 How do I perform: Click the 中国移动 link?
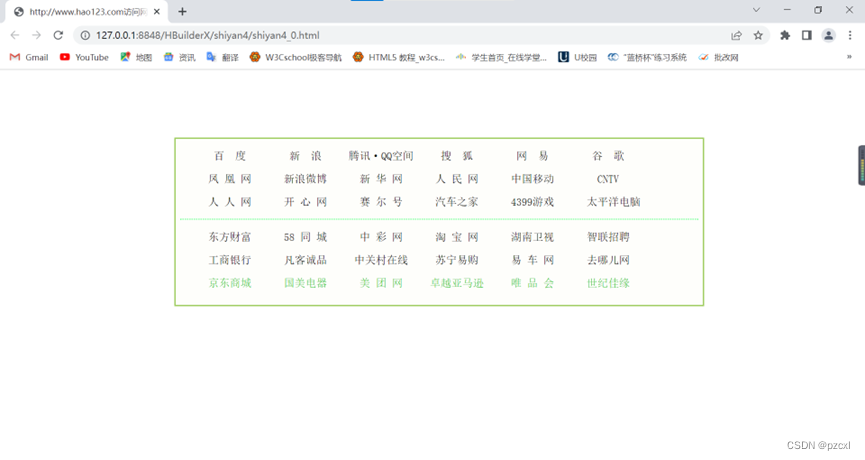(x=532, y=179)
